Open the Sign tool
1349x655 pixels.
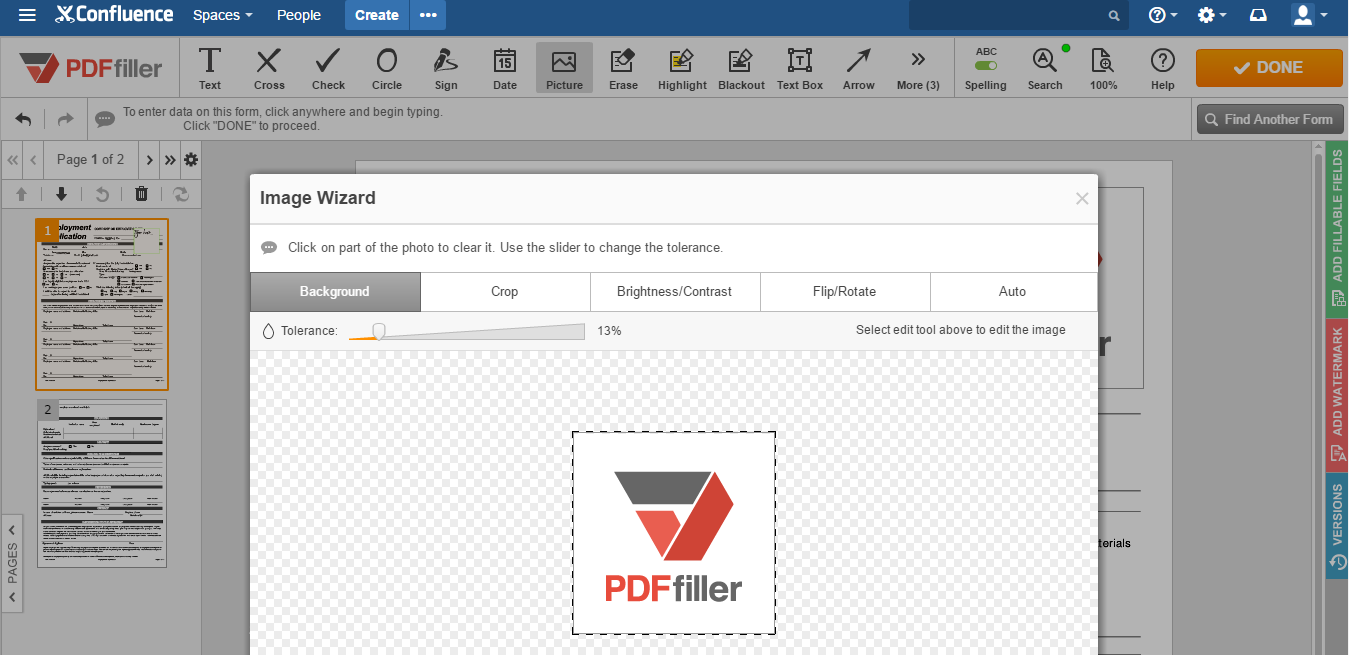coord(446,68)
